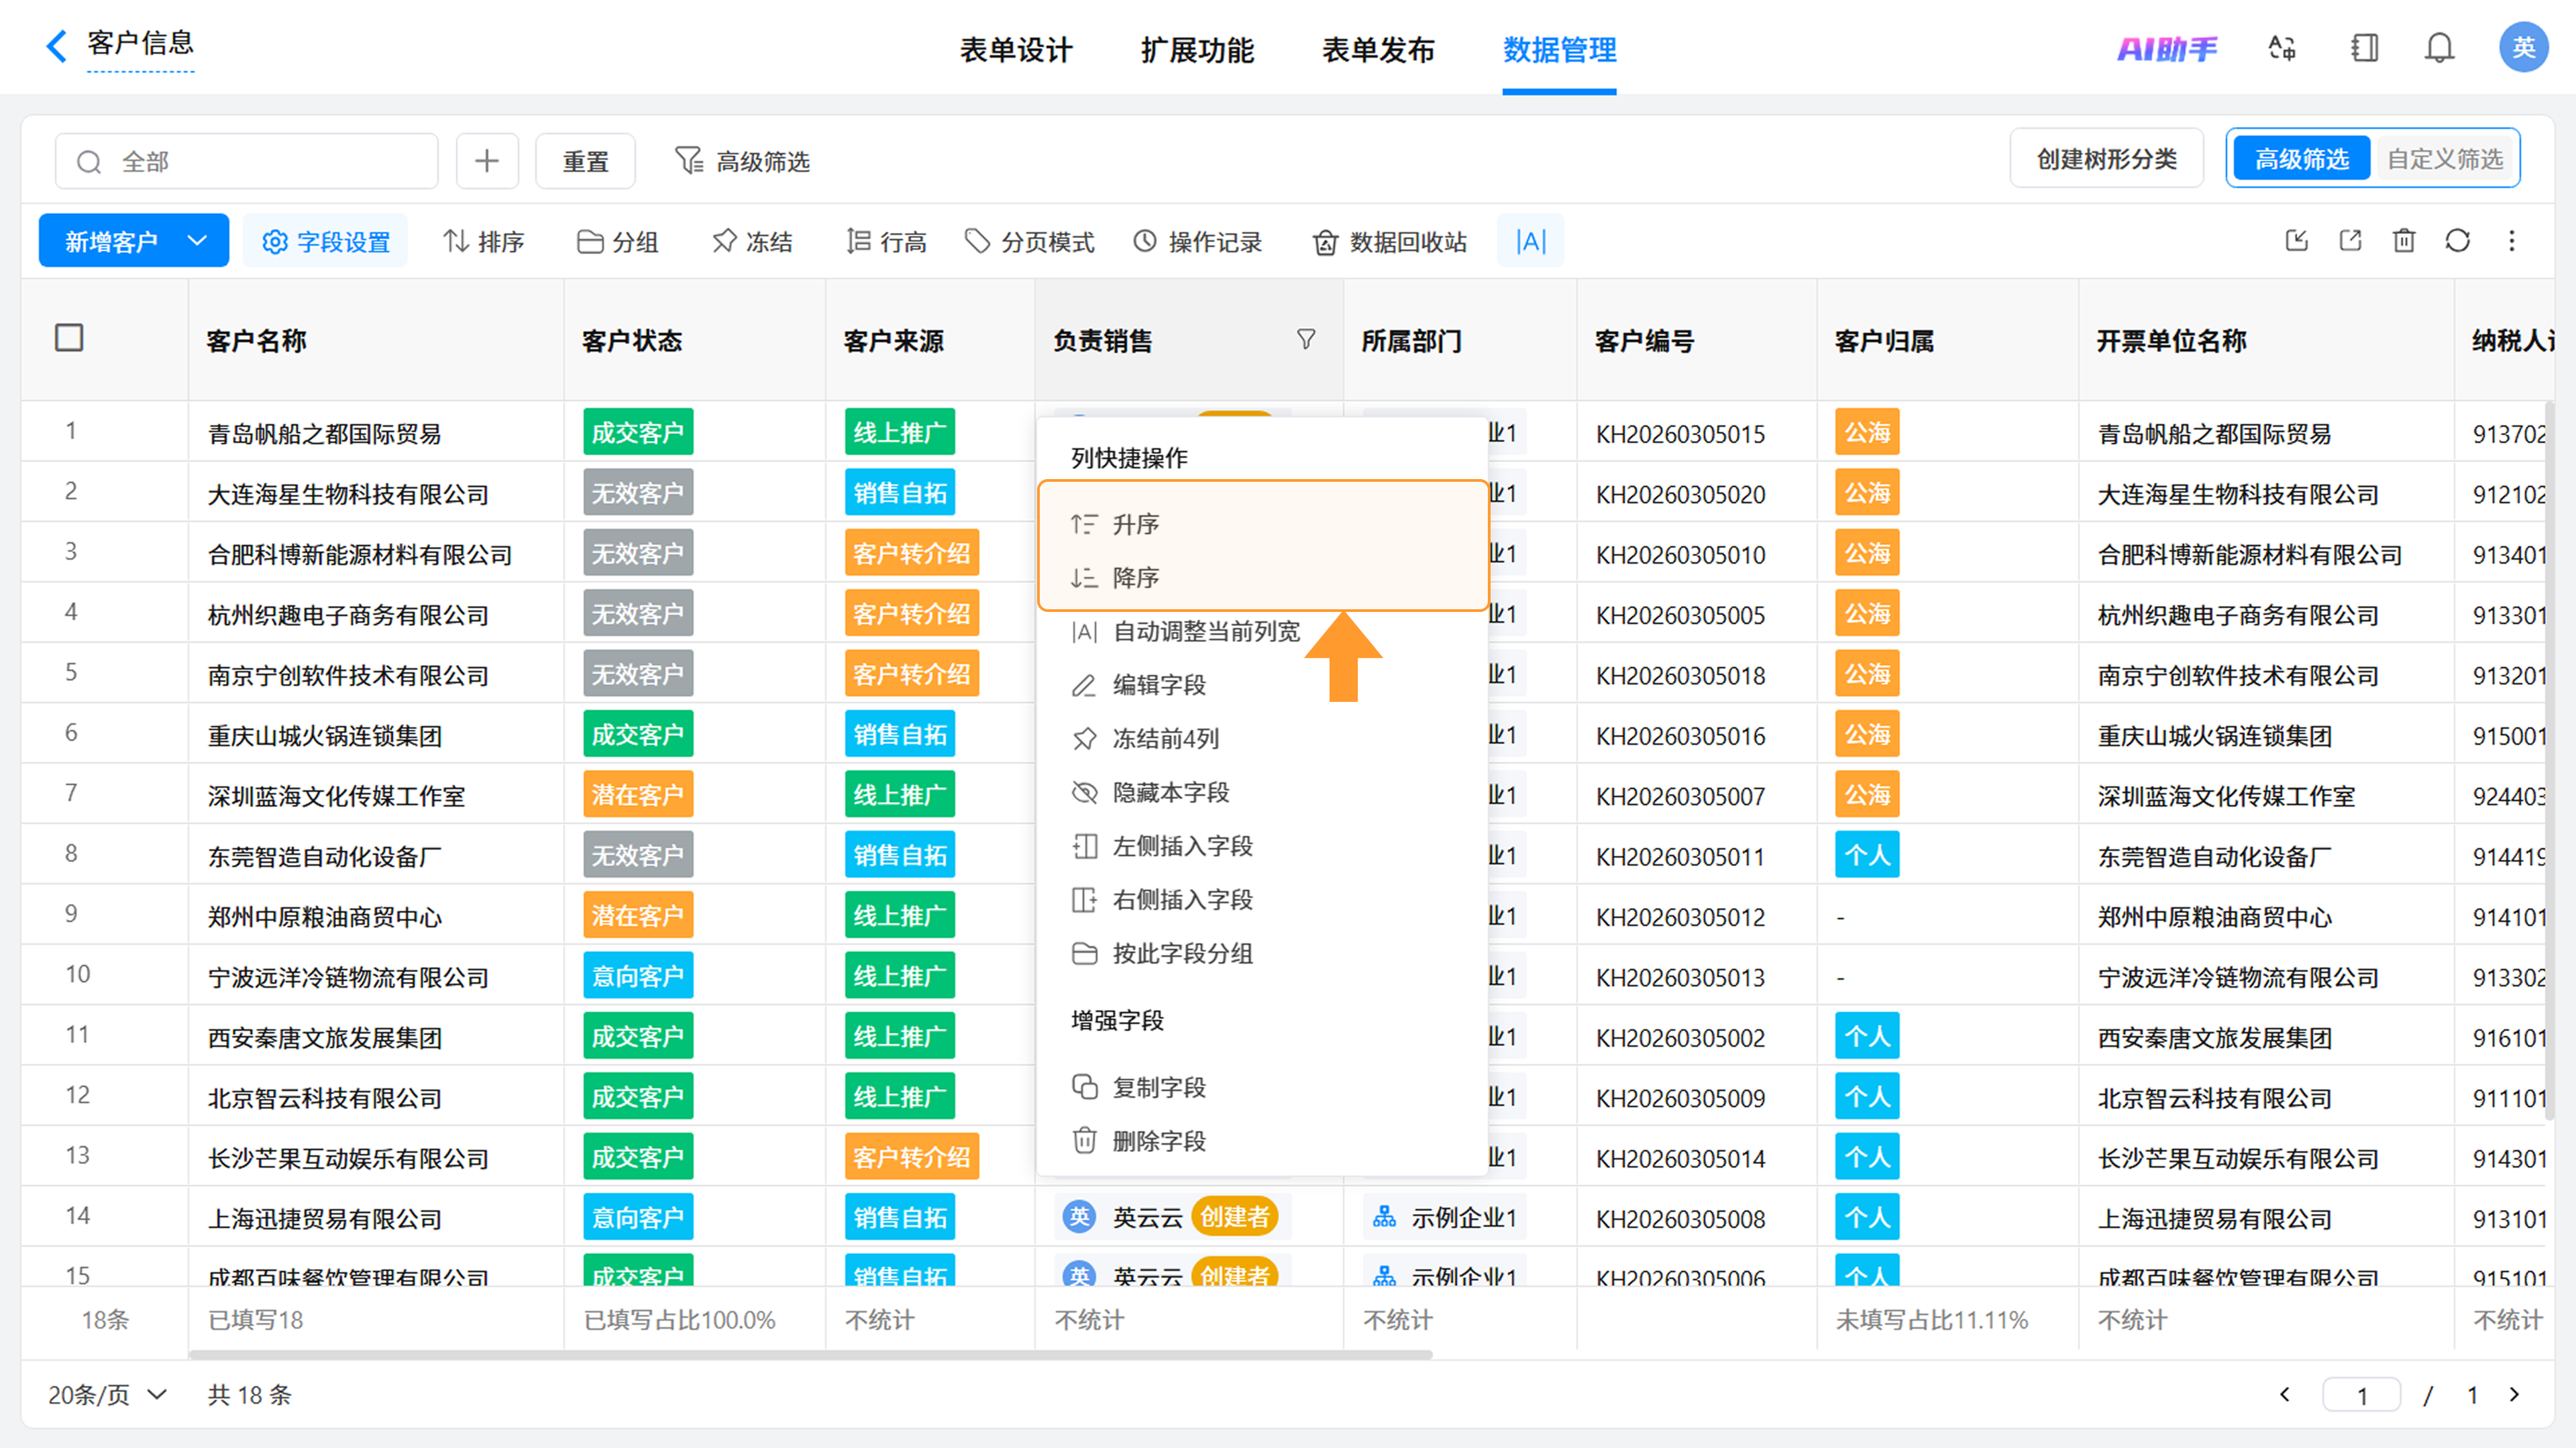Open 数据回收站 recycle bin
The height and width of the screenshot is (1448, 2576).
pyautogui.click(x=1390, y=241)
